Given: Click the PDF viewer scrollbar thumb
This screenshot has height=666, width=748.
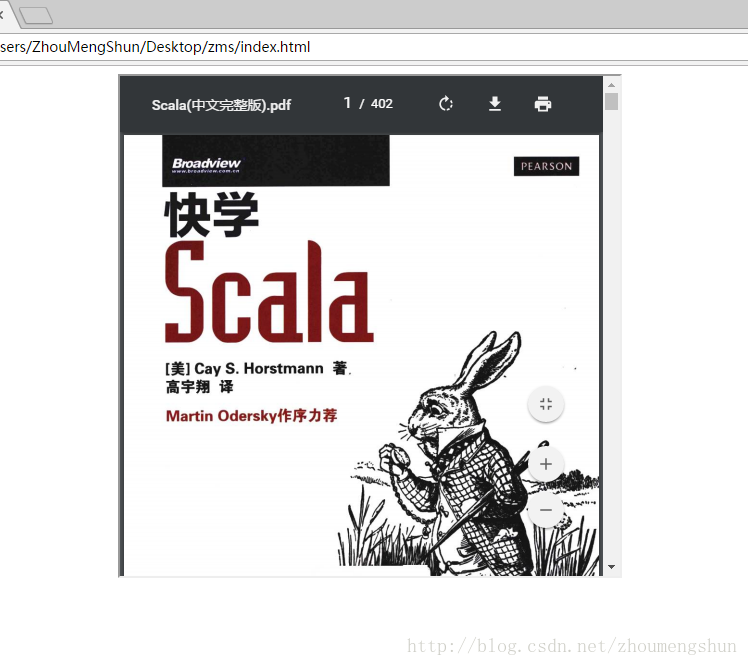Looking at the screenshot, I should [x=612, y=102].
